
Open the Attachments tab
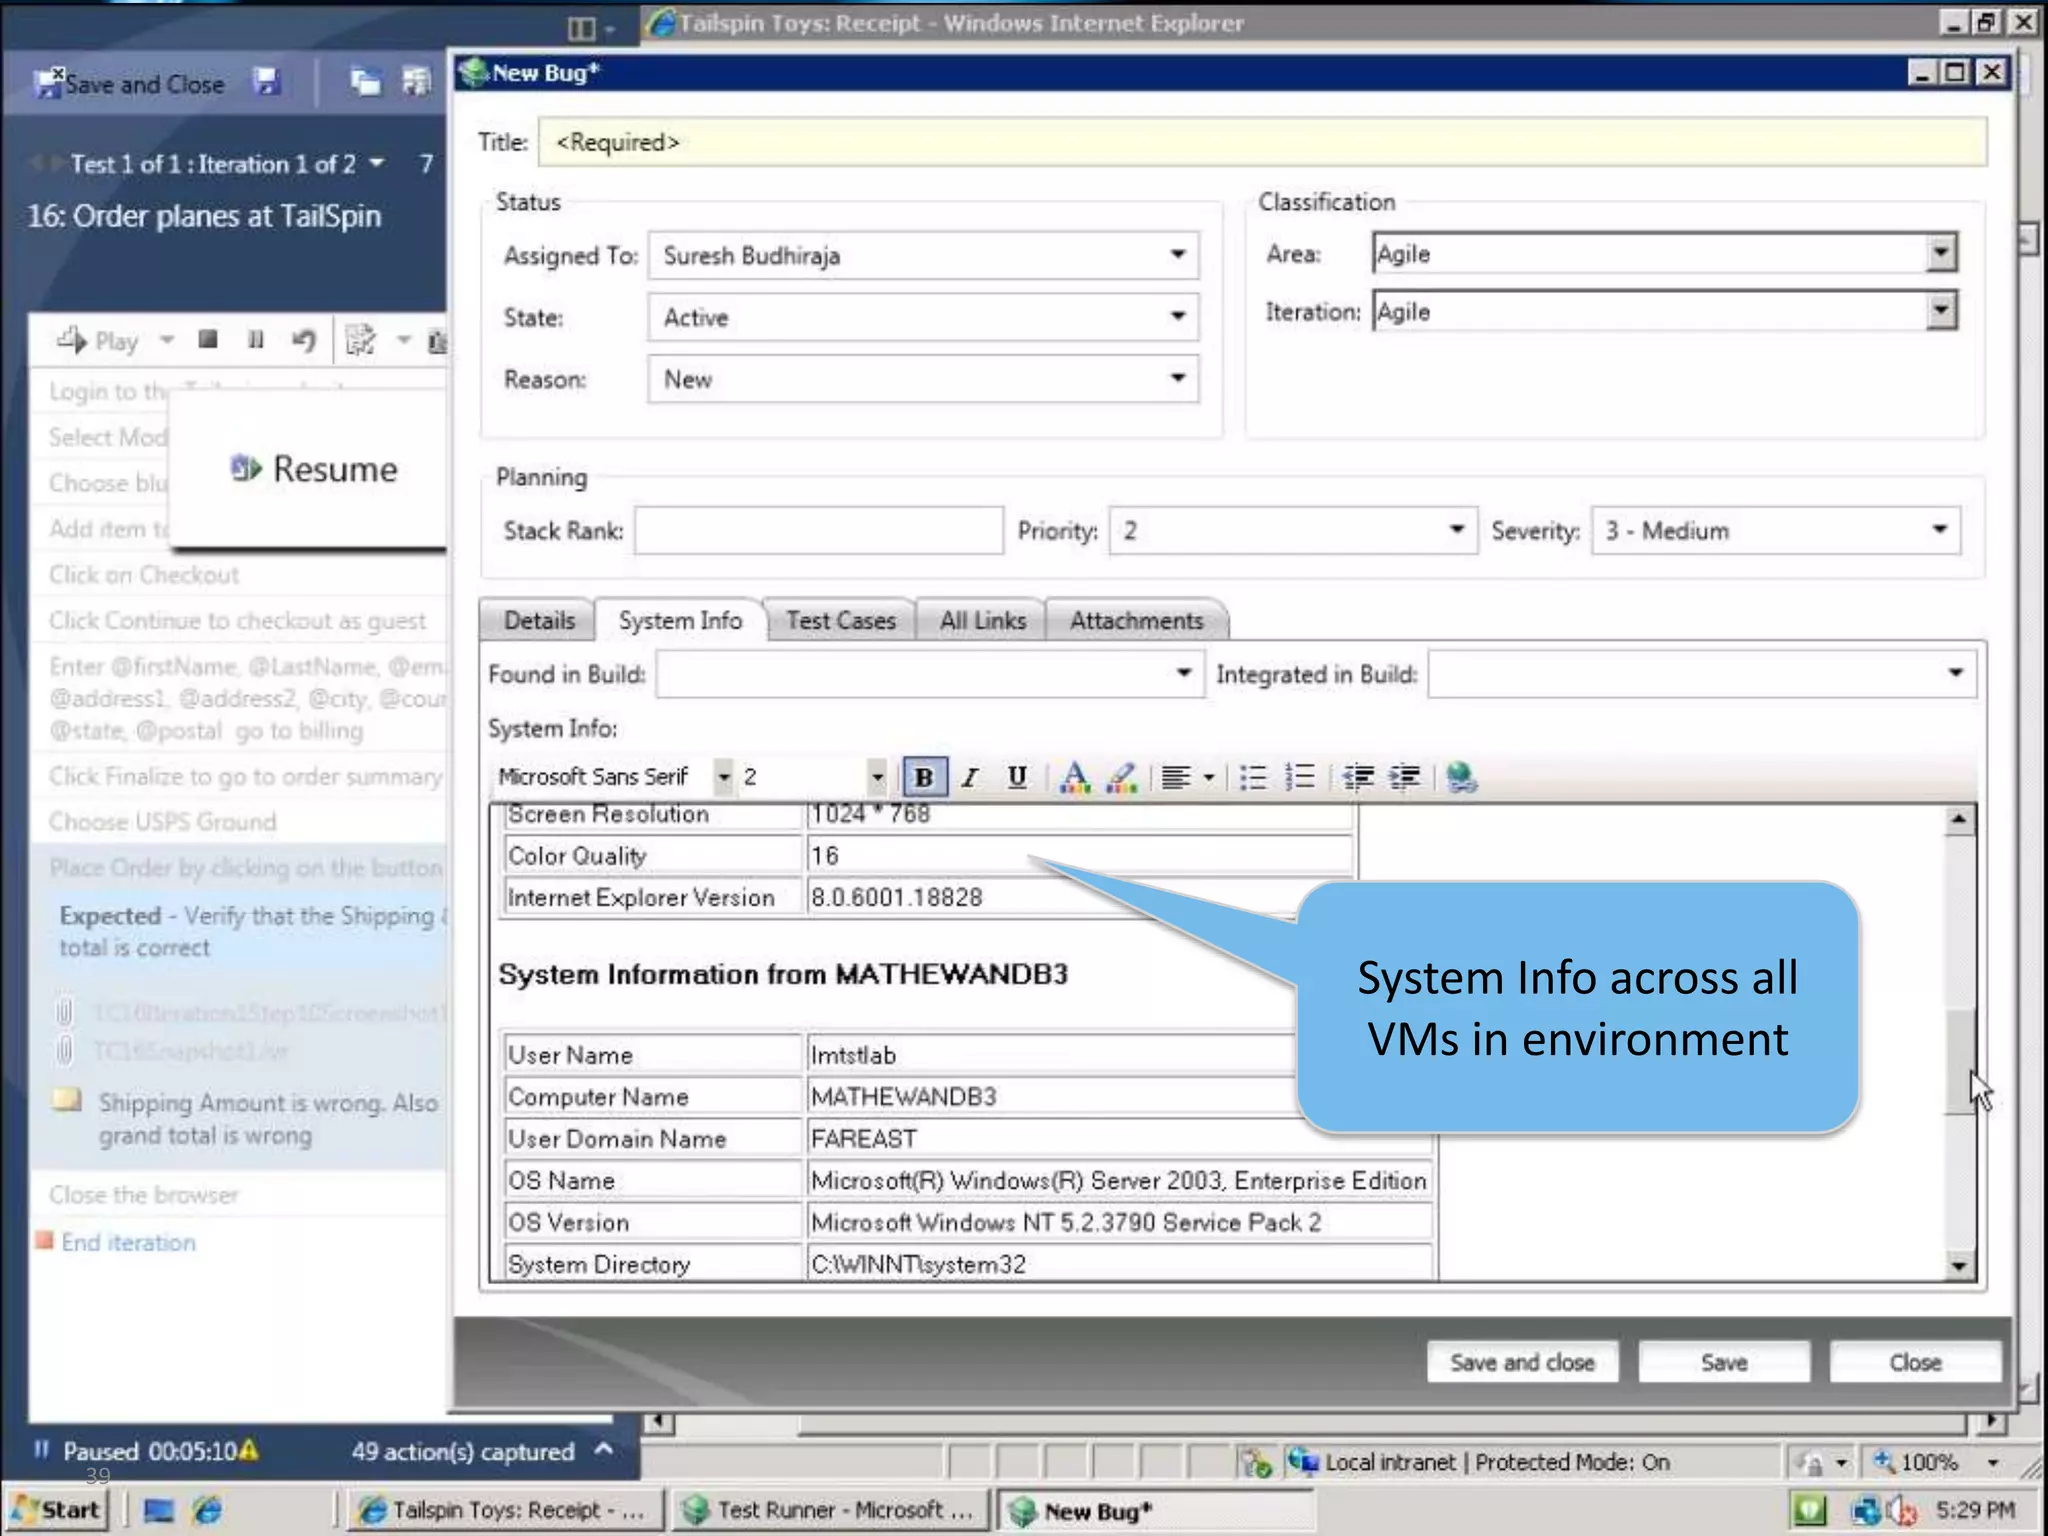pos(1136,621)
